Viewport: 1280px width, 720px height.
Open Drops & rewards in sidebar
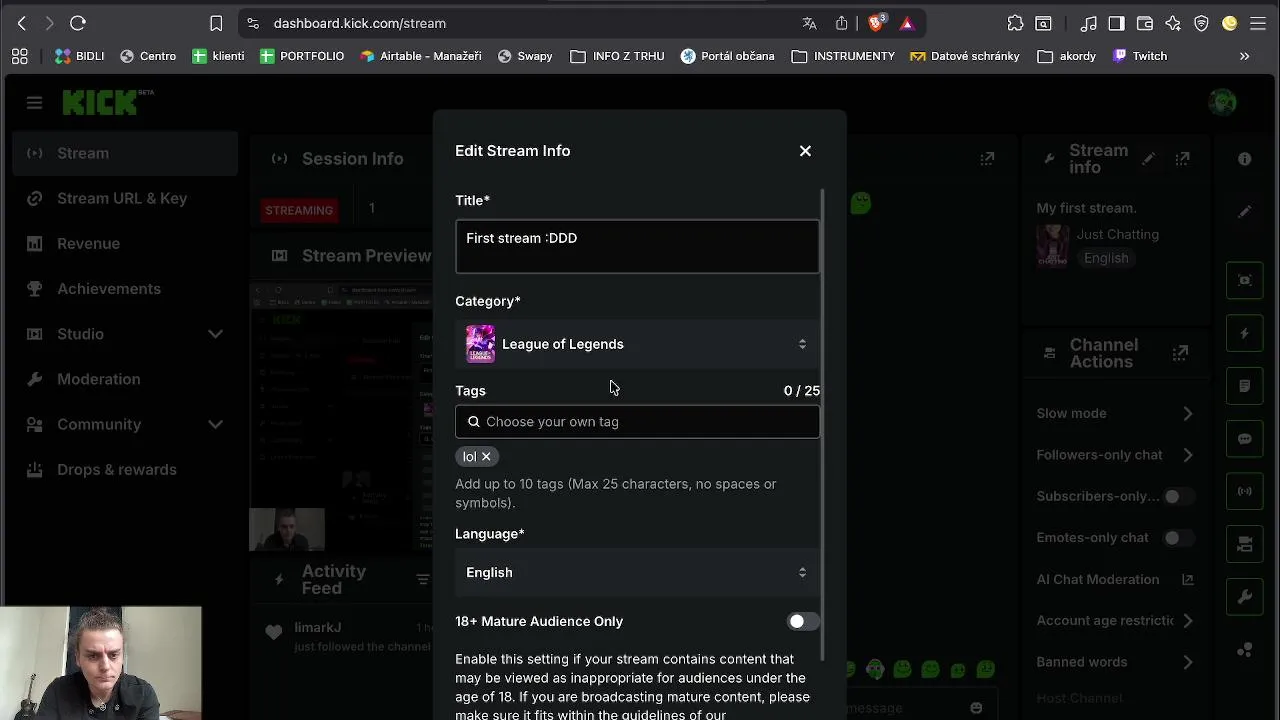[125, 469]
